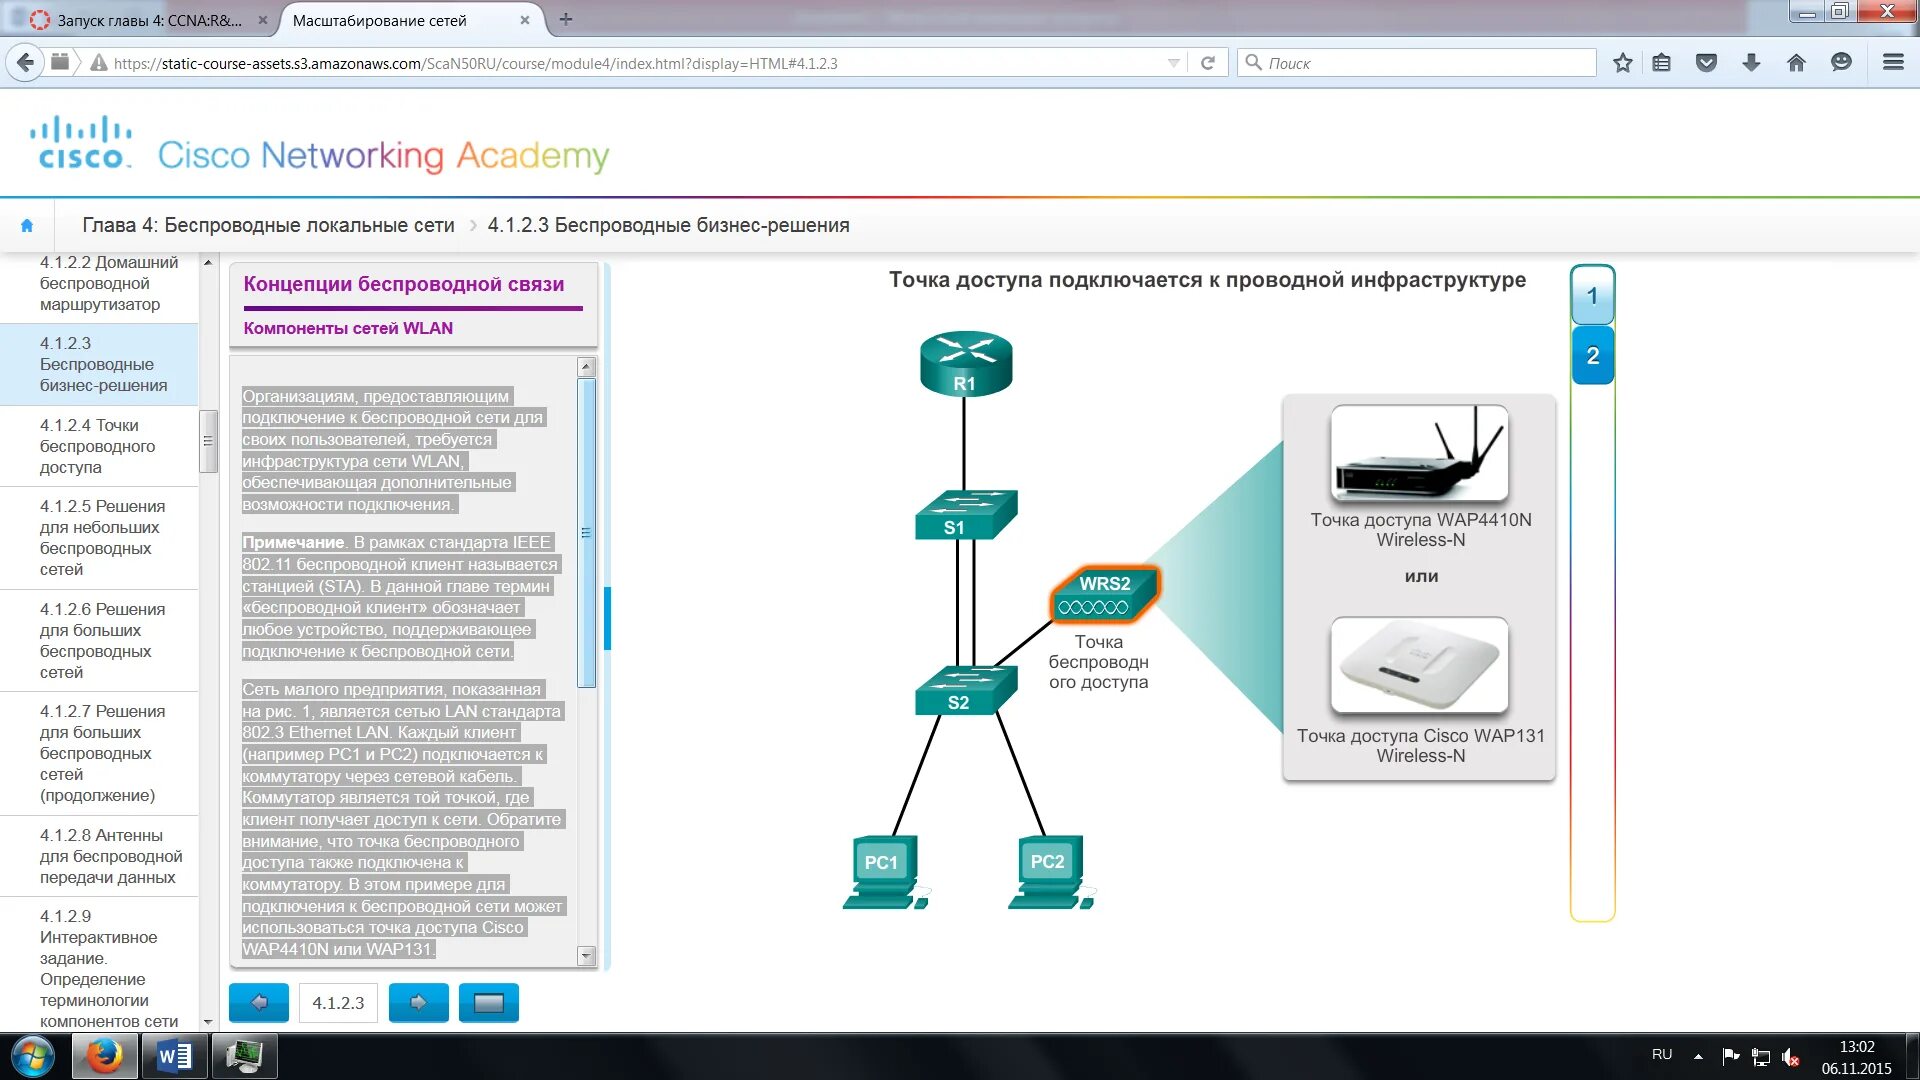The image size is (1920, 1080).
Task: Open the downloads arrow icon
Action: click(x=1751, y=63)
